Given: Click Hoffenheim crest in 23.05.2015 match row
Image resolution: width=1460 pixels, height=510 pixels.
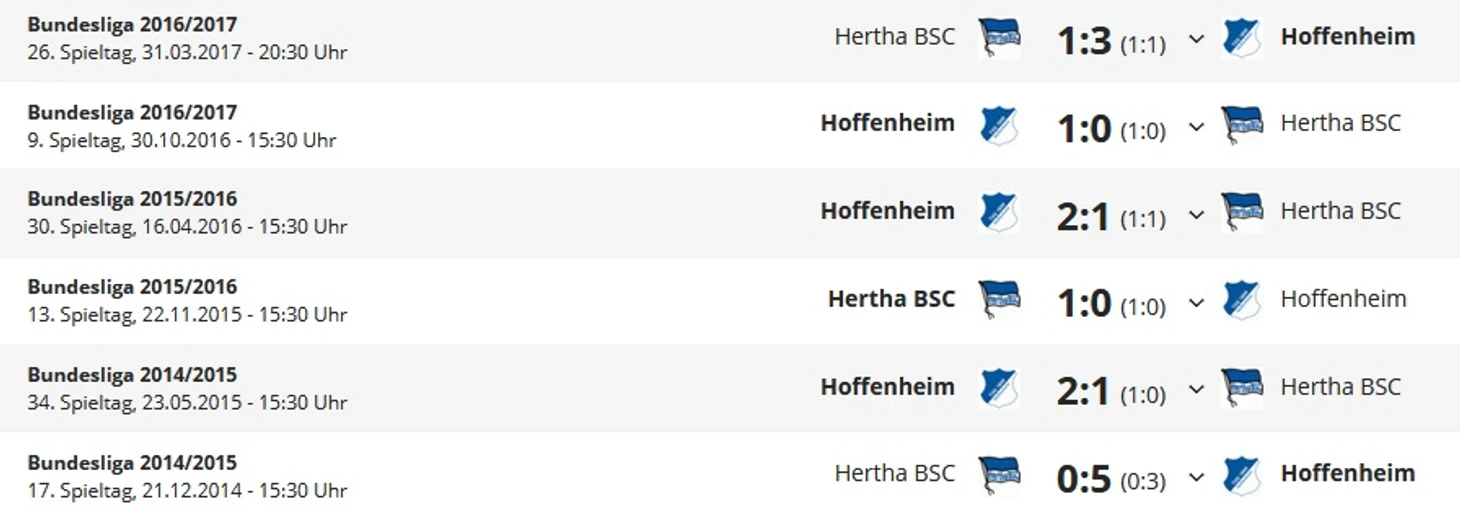Looking at the screenshot, I should click(x=999, y=388).
